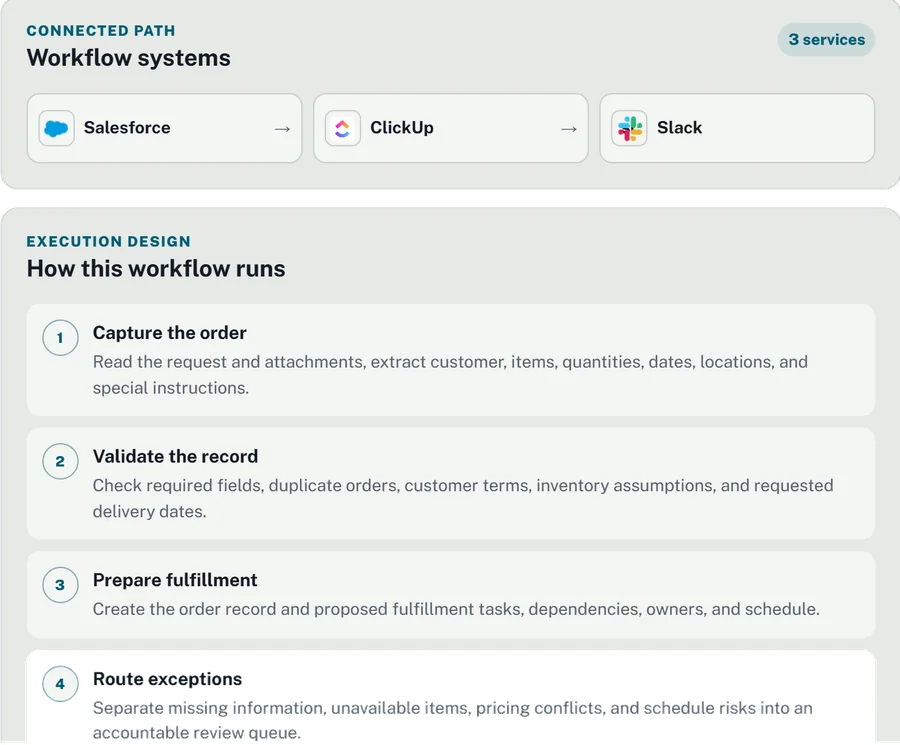
Task: Click the ClickUp logo icon
Action: [x=343, y=129]
